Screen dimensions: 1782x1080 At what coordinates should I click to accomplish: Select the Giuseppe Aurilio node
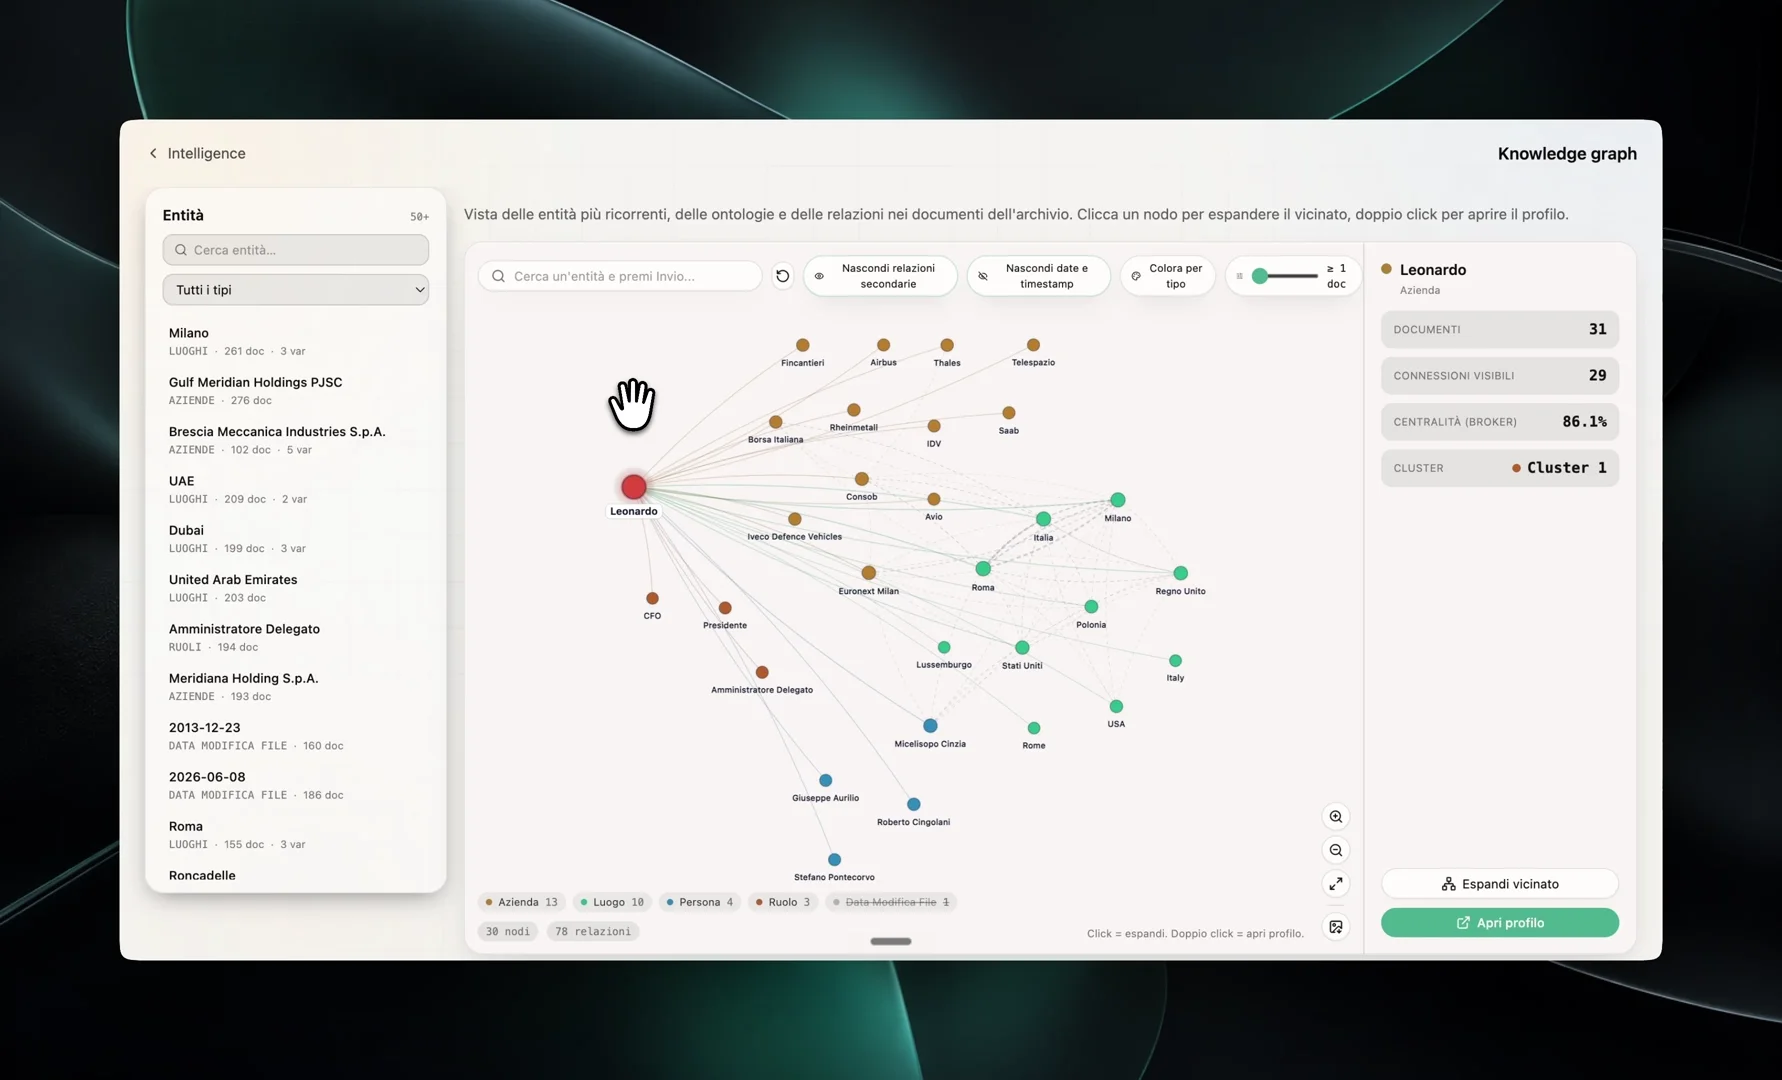click(x=826, y=781)
